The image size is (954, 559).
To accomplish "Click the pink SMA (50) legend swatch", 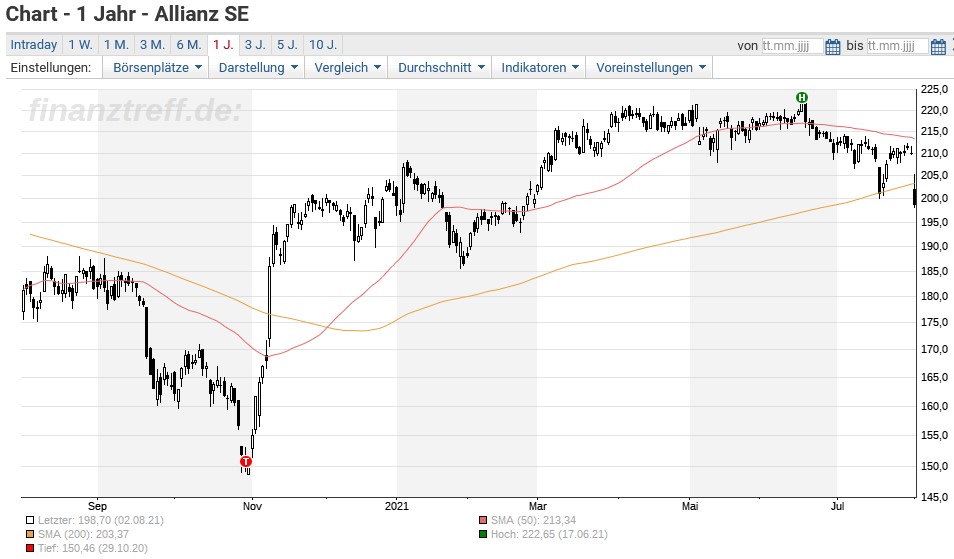I will click(x=483, y=521).
